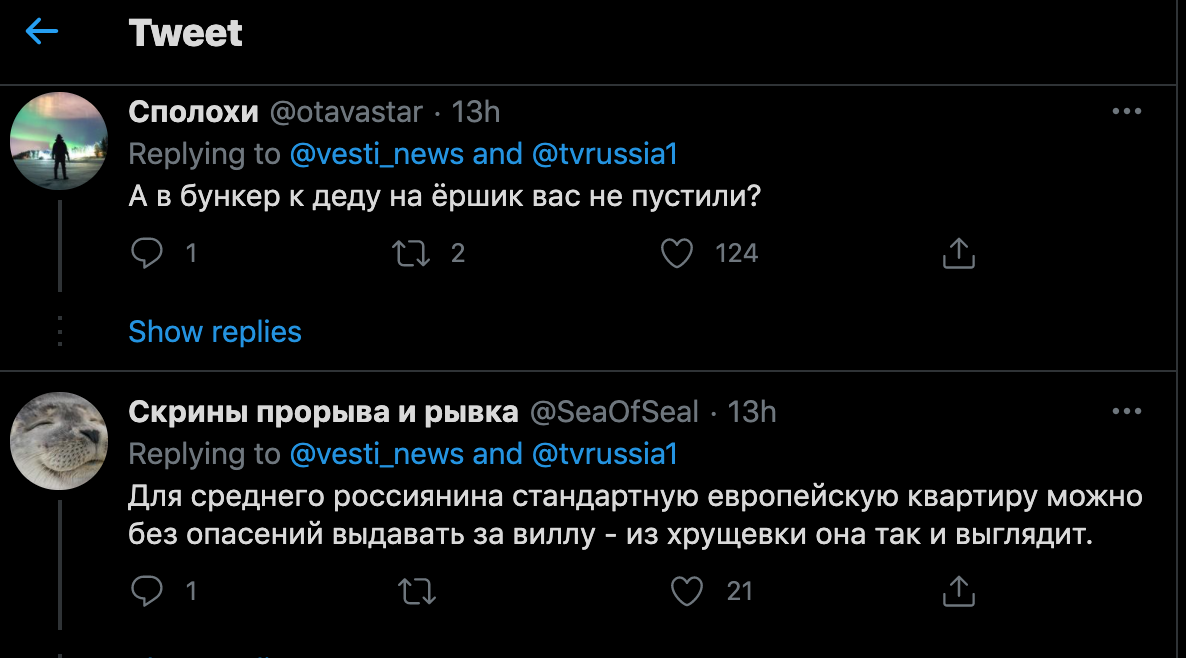The width and height of the screenshot is (1186, 658).
Task: Open the Сполохи display name
Action: pos(193,112)
